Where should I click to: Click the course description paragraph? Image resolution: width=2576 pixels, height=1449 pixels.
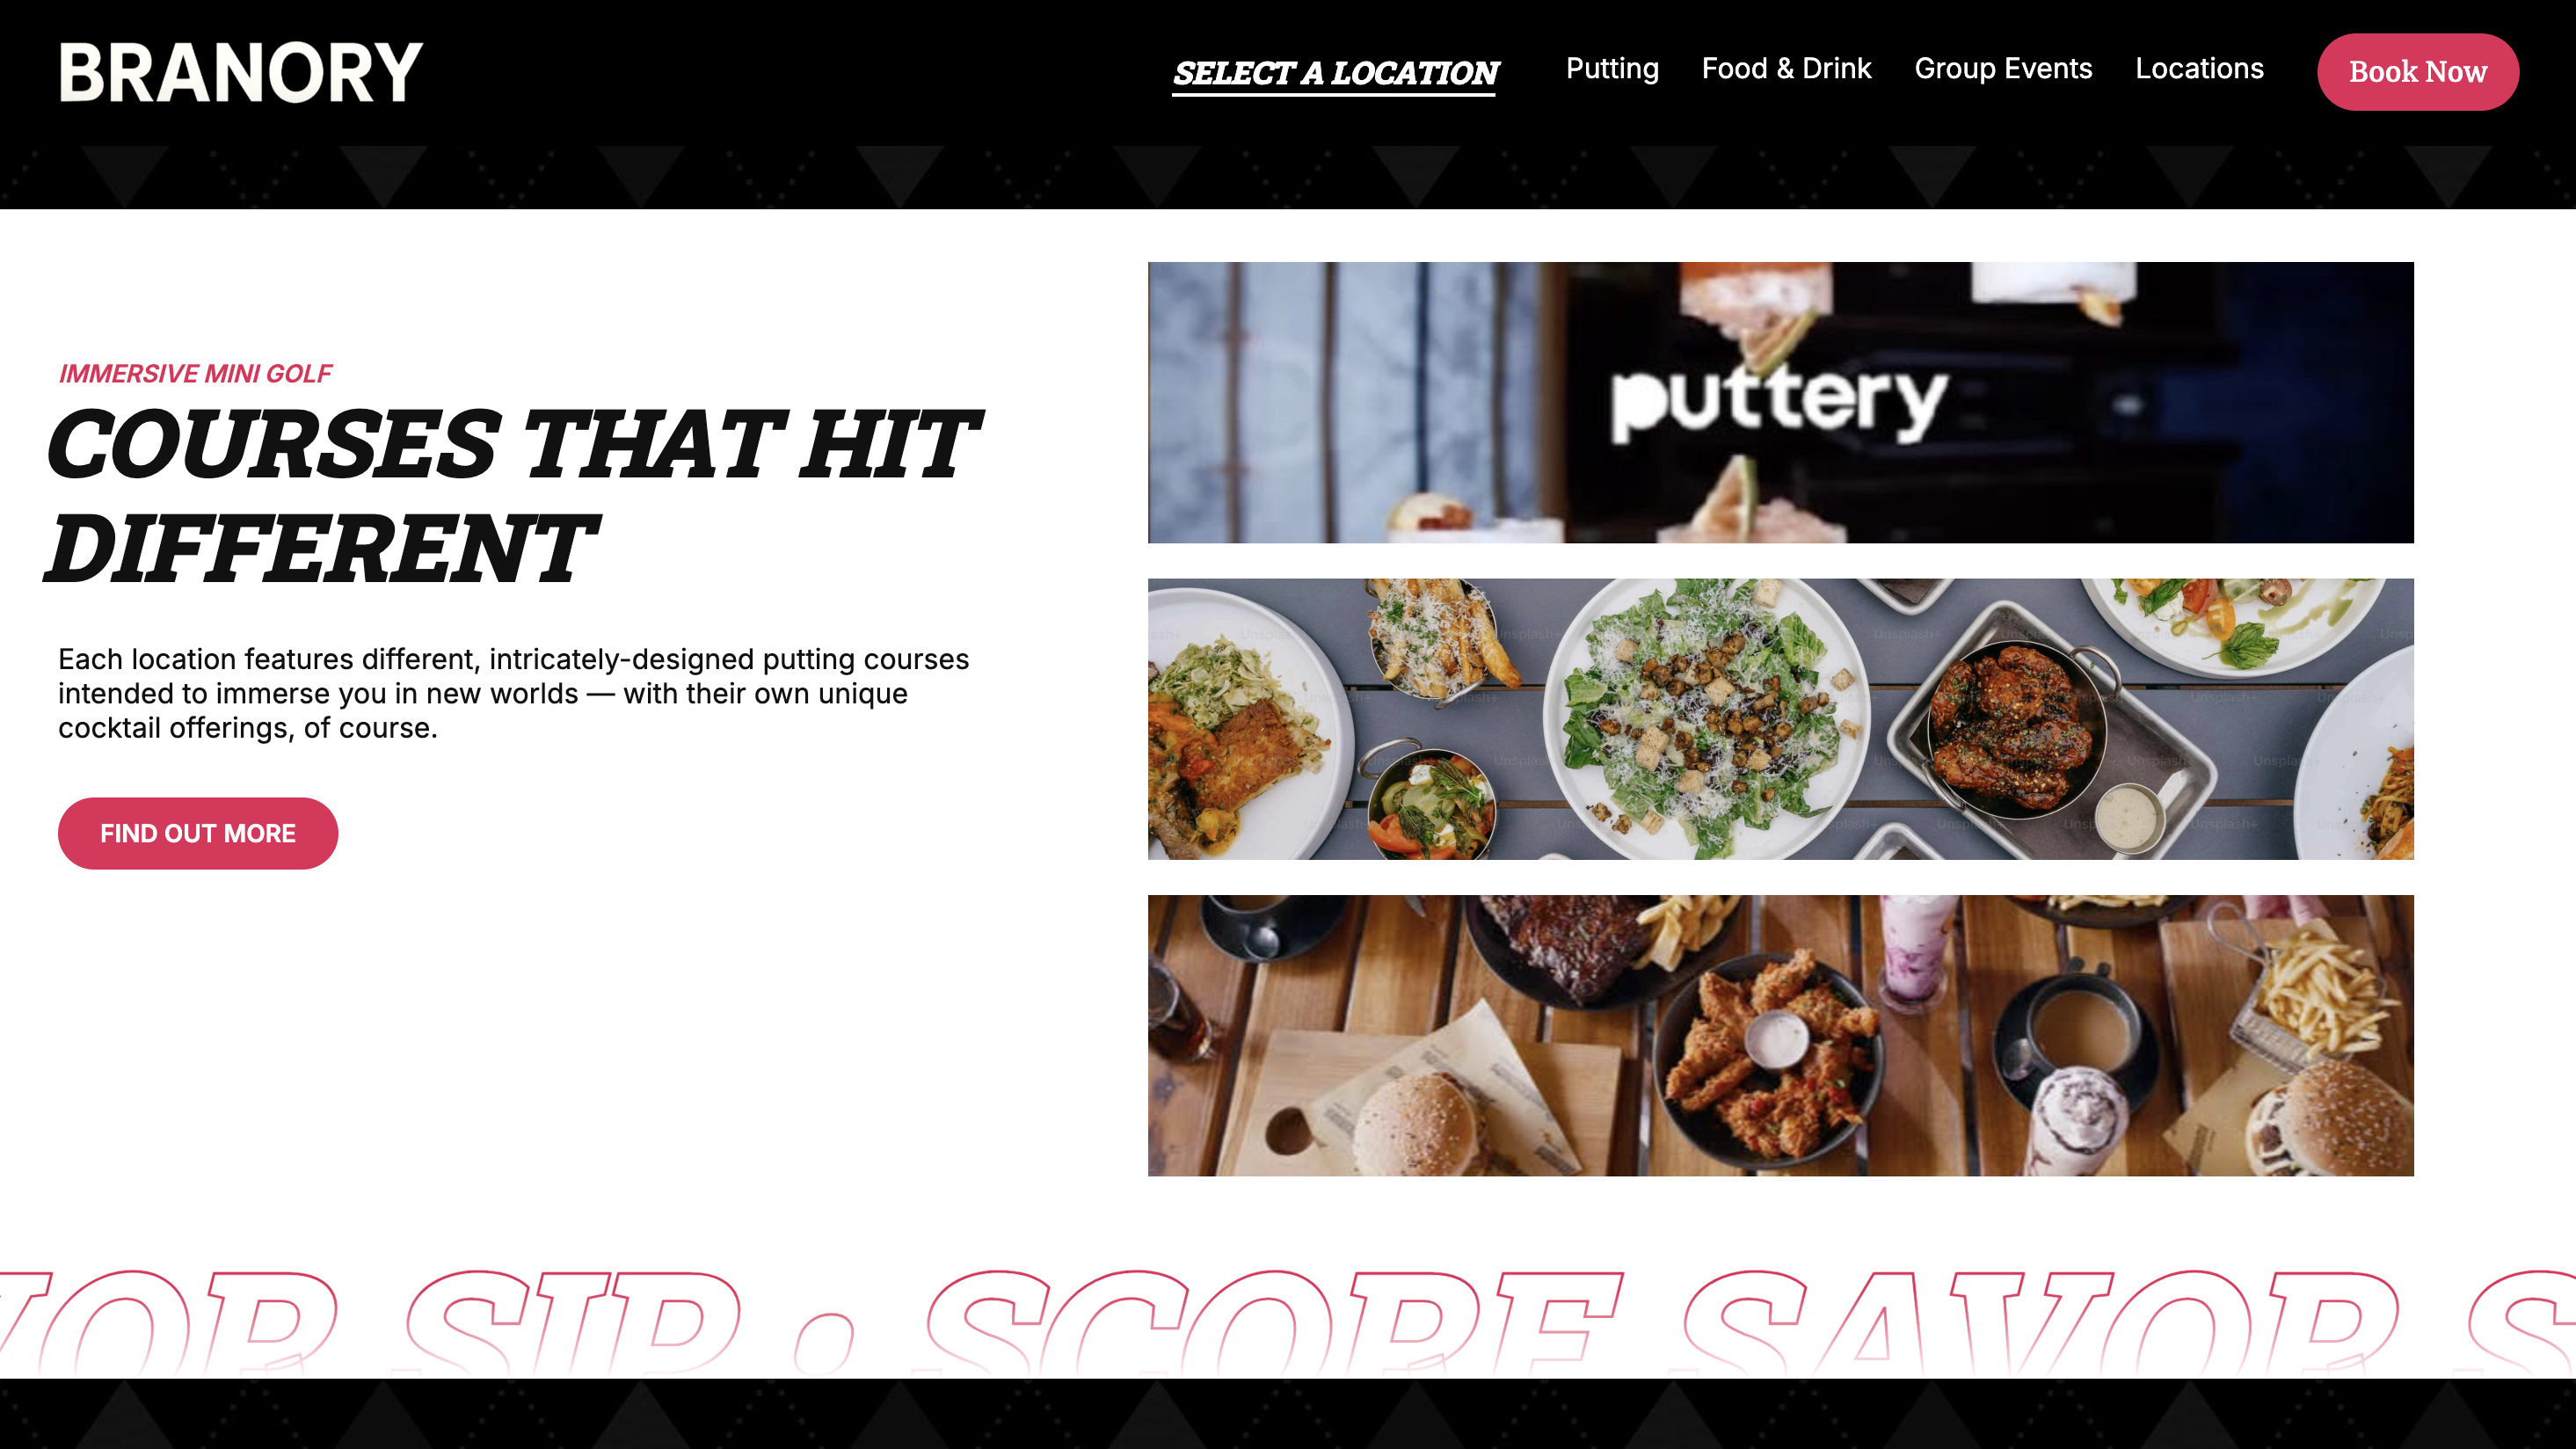point(513,693)
